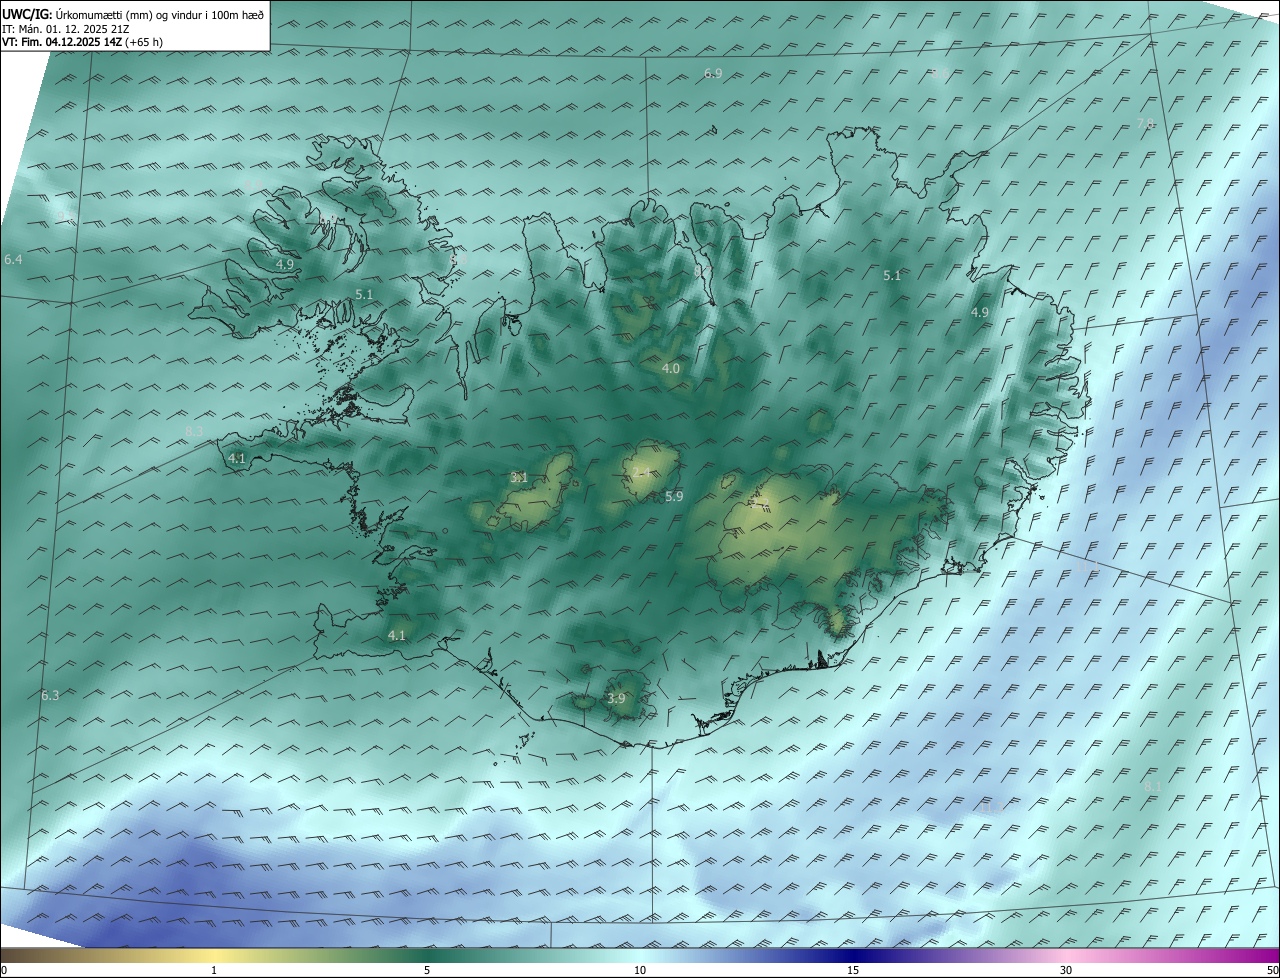This screenshot has width=1280, height=978.
Task: Click the 4.0 value in north-central Iceland
Action: pos(671,369)
